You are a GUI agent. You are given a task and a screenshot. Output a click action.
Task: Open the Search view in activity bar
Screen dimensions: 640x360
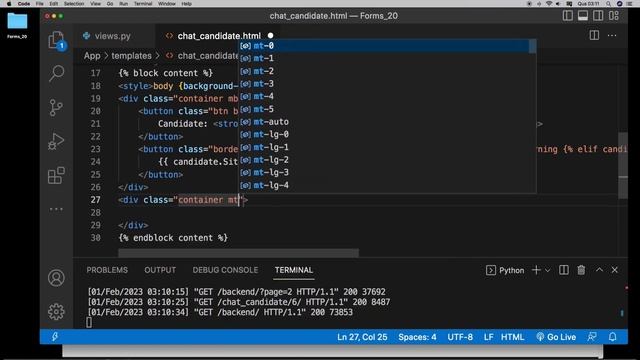pyautogui.click(x=56, y=74)
